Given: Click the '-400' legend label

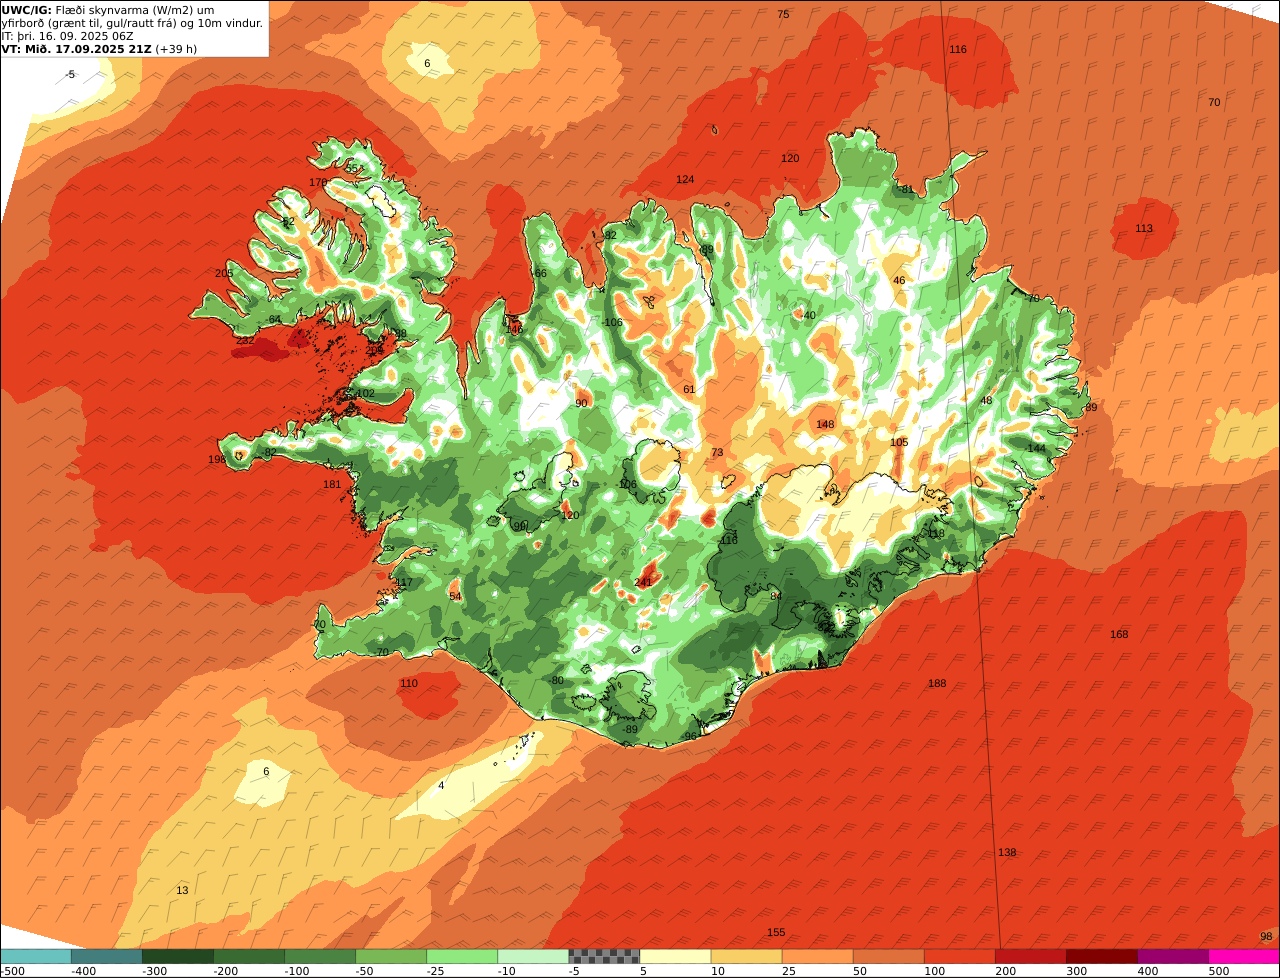Looking at the screenshot, I should coord(84,971).
